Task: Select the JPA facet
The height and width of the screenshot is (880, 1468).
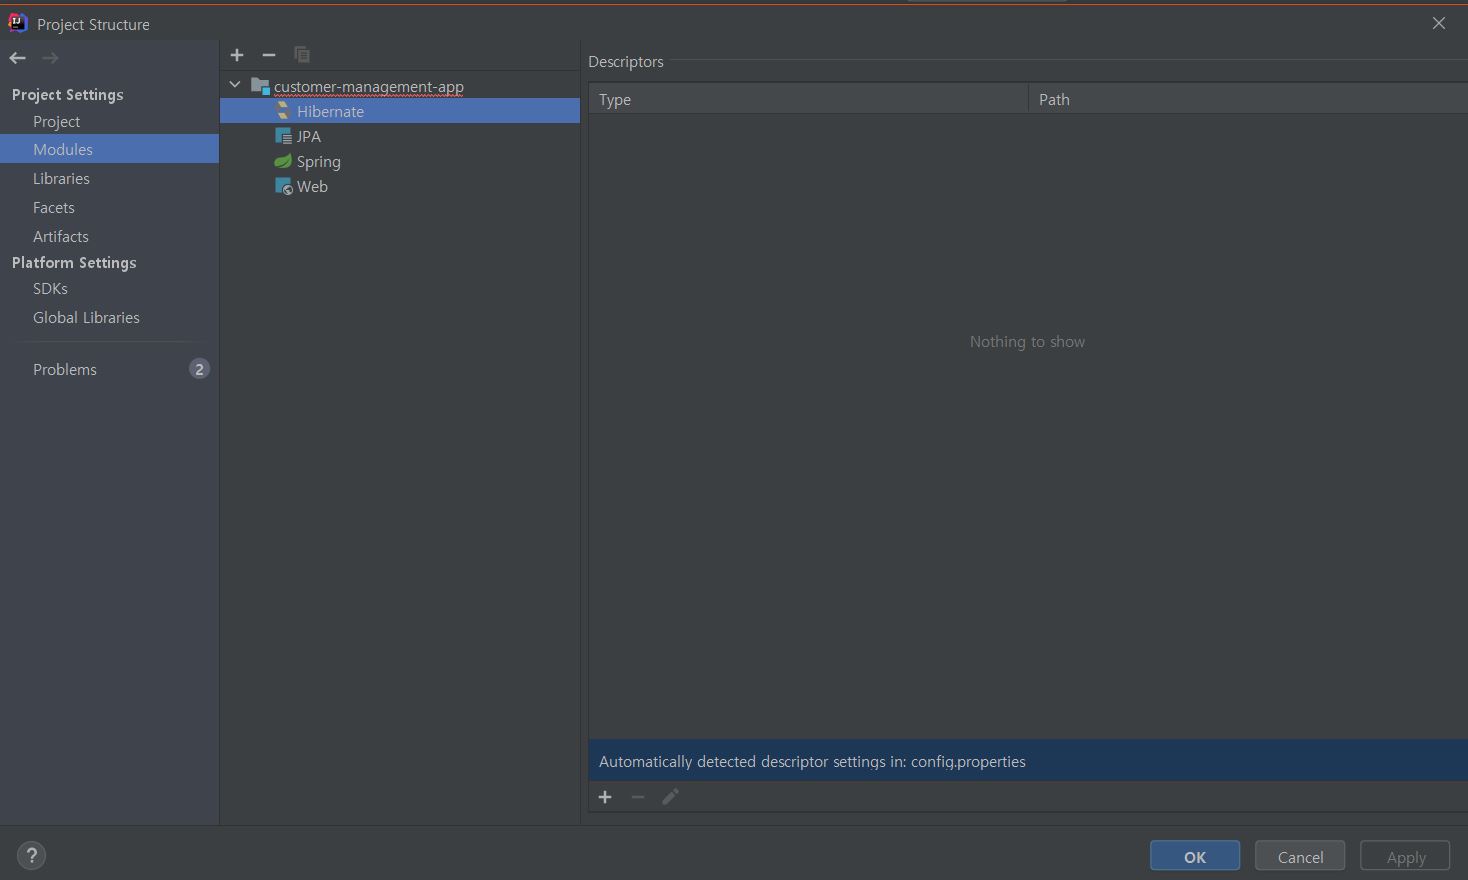Action: pos(308,136)
